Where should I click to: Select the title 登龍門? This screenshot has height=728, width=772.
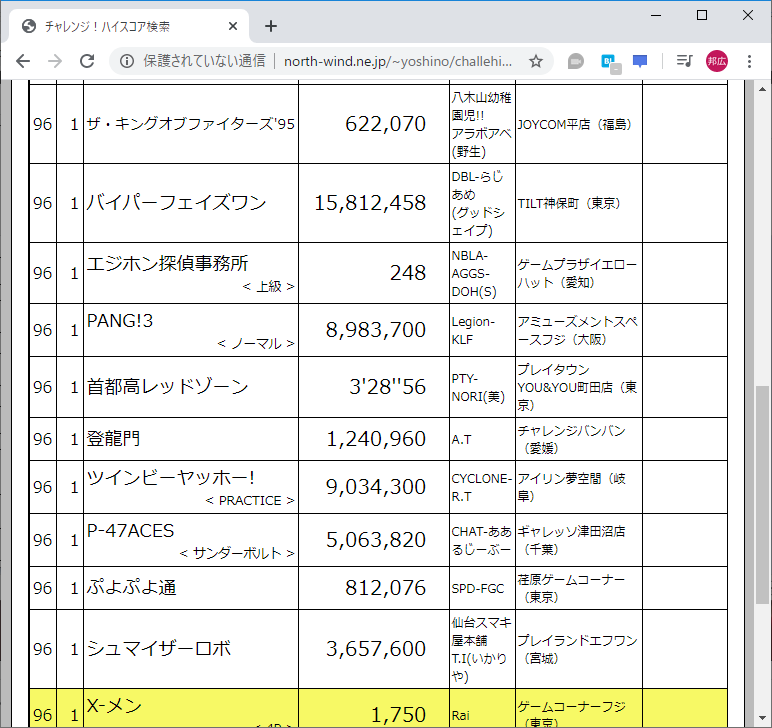[x=113, y=439]
